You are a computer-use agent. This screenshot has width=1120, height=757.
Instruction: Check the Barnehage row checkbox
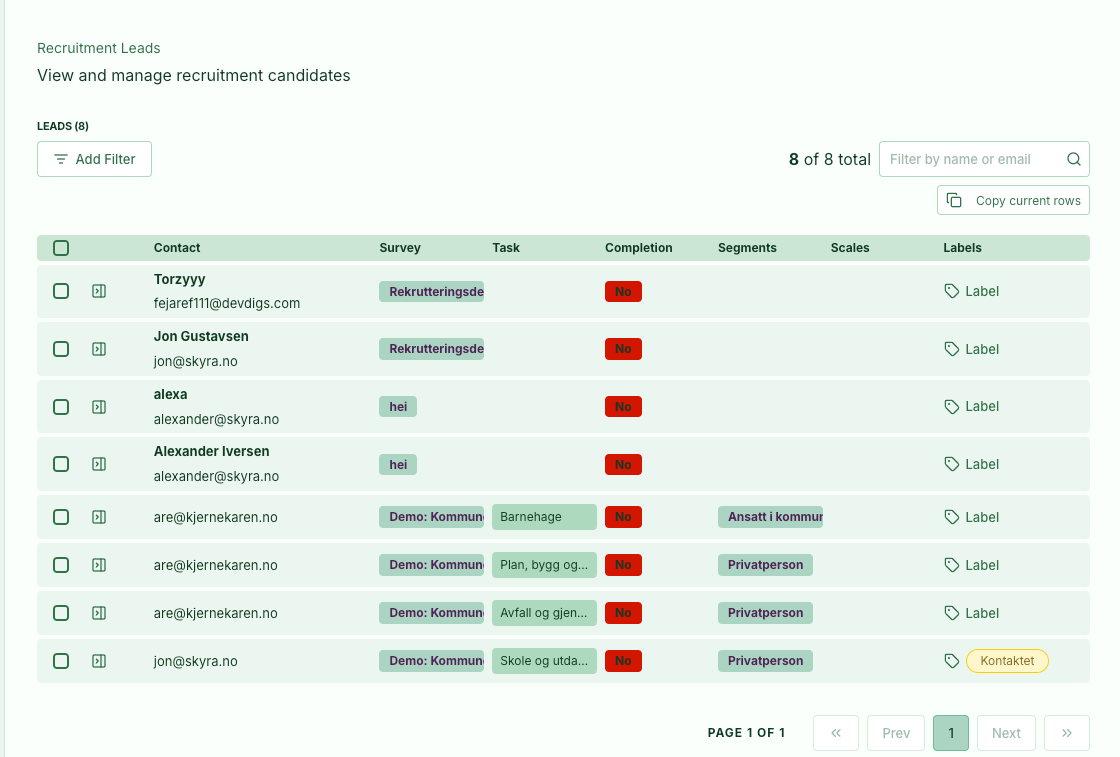61,517
